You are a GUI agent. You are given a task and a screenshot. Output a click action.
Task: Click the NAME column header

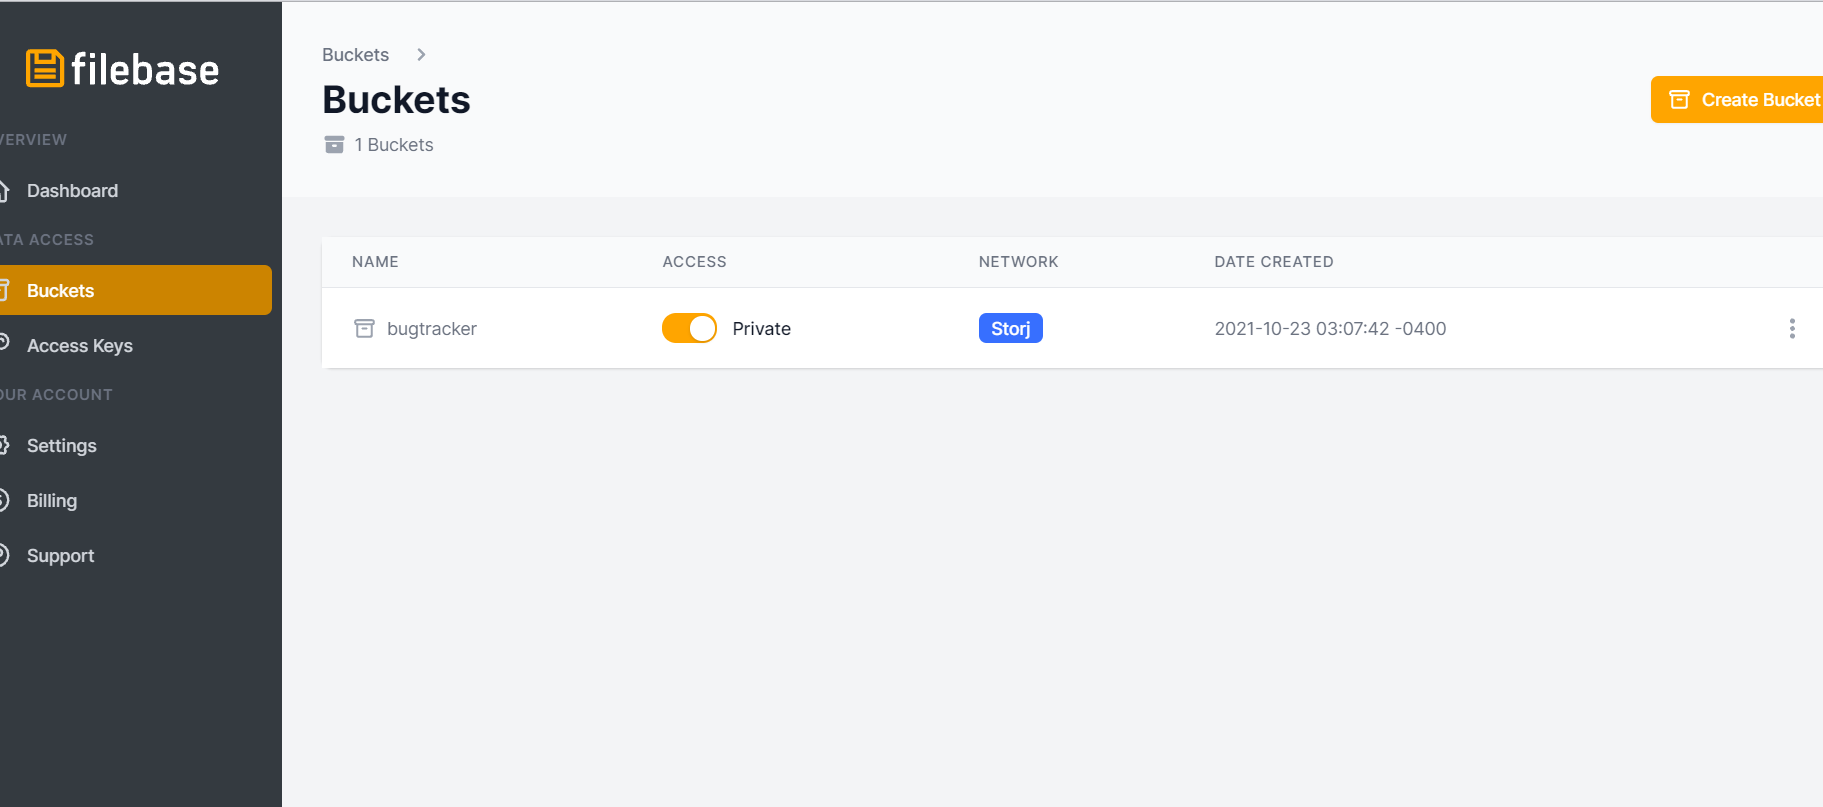point(375,262)
